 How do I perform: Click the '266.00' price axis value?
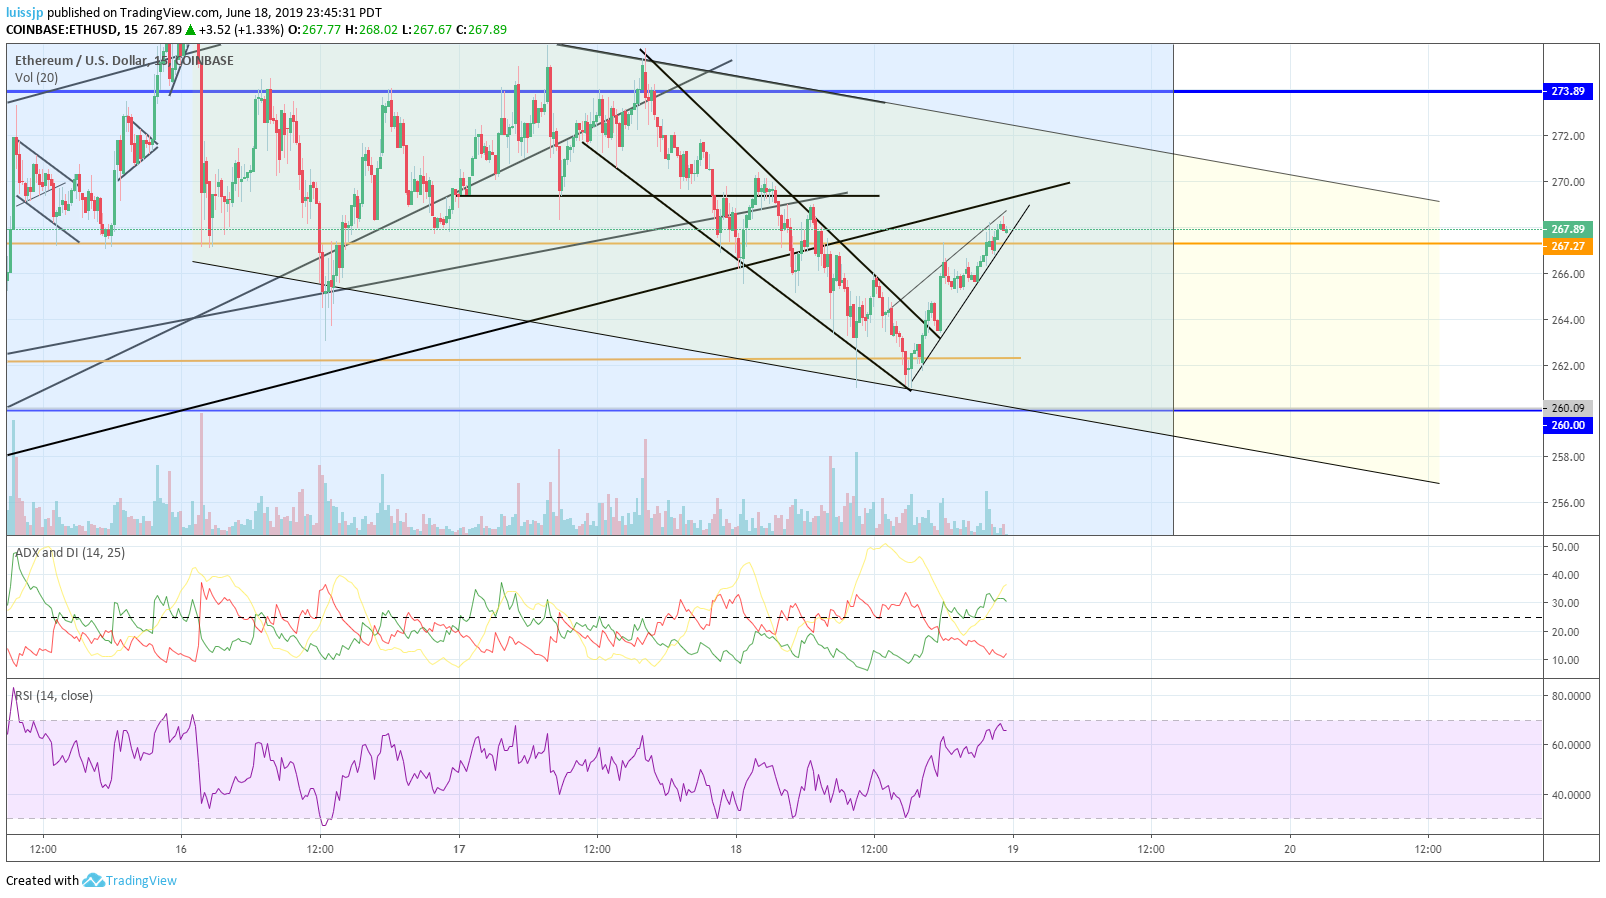[x=1568, y=274]
